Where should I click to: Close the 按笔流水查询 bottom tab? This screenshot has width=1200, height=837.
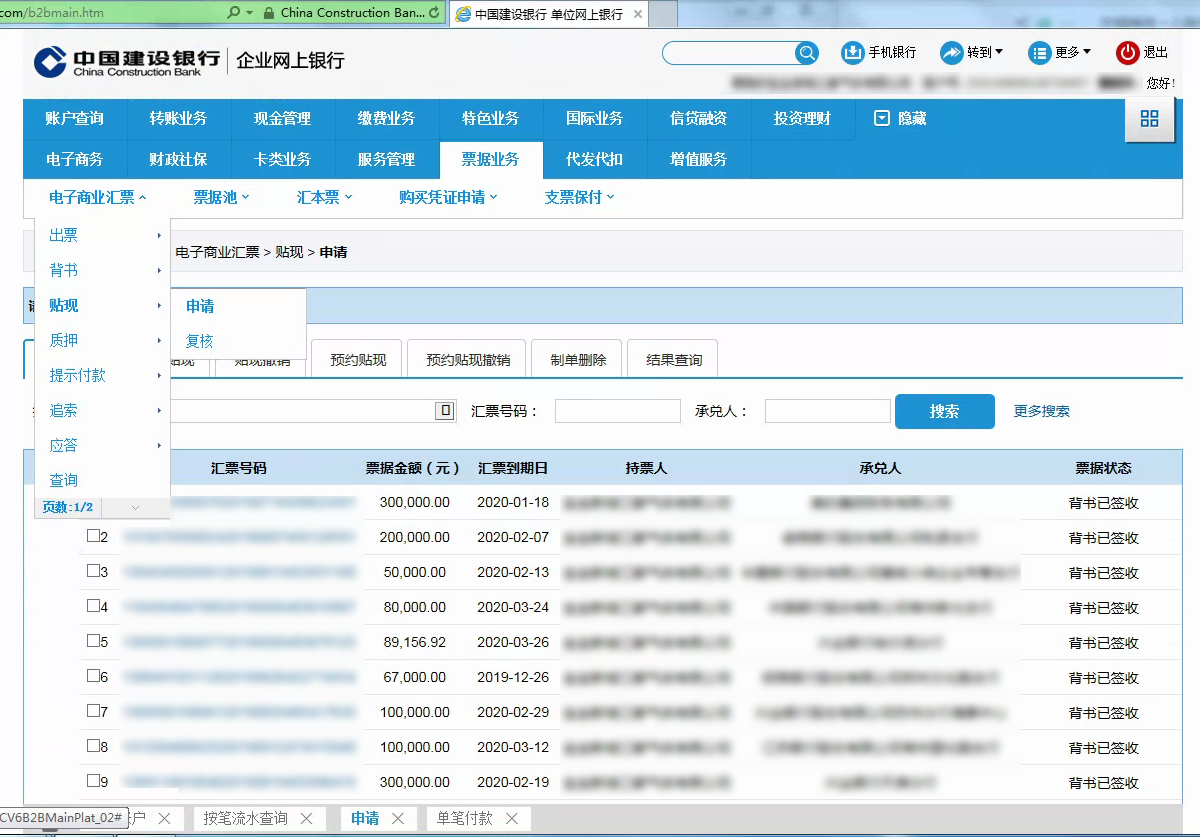coord(306,819)
